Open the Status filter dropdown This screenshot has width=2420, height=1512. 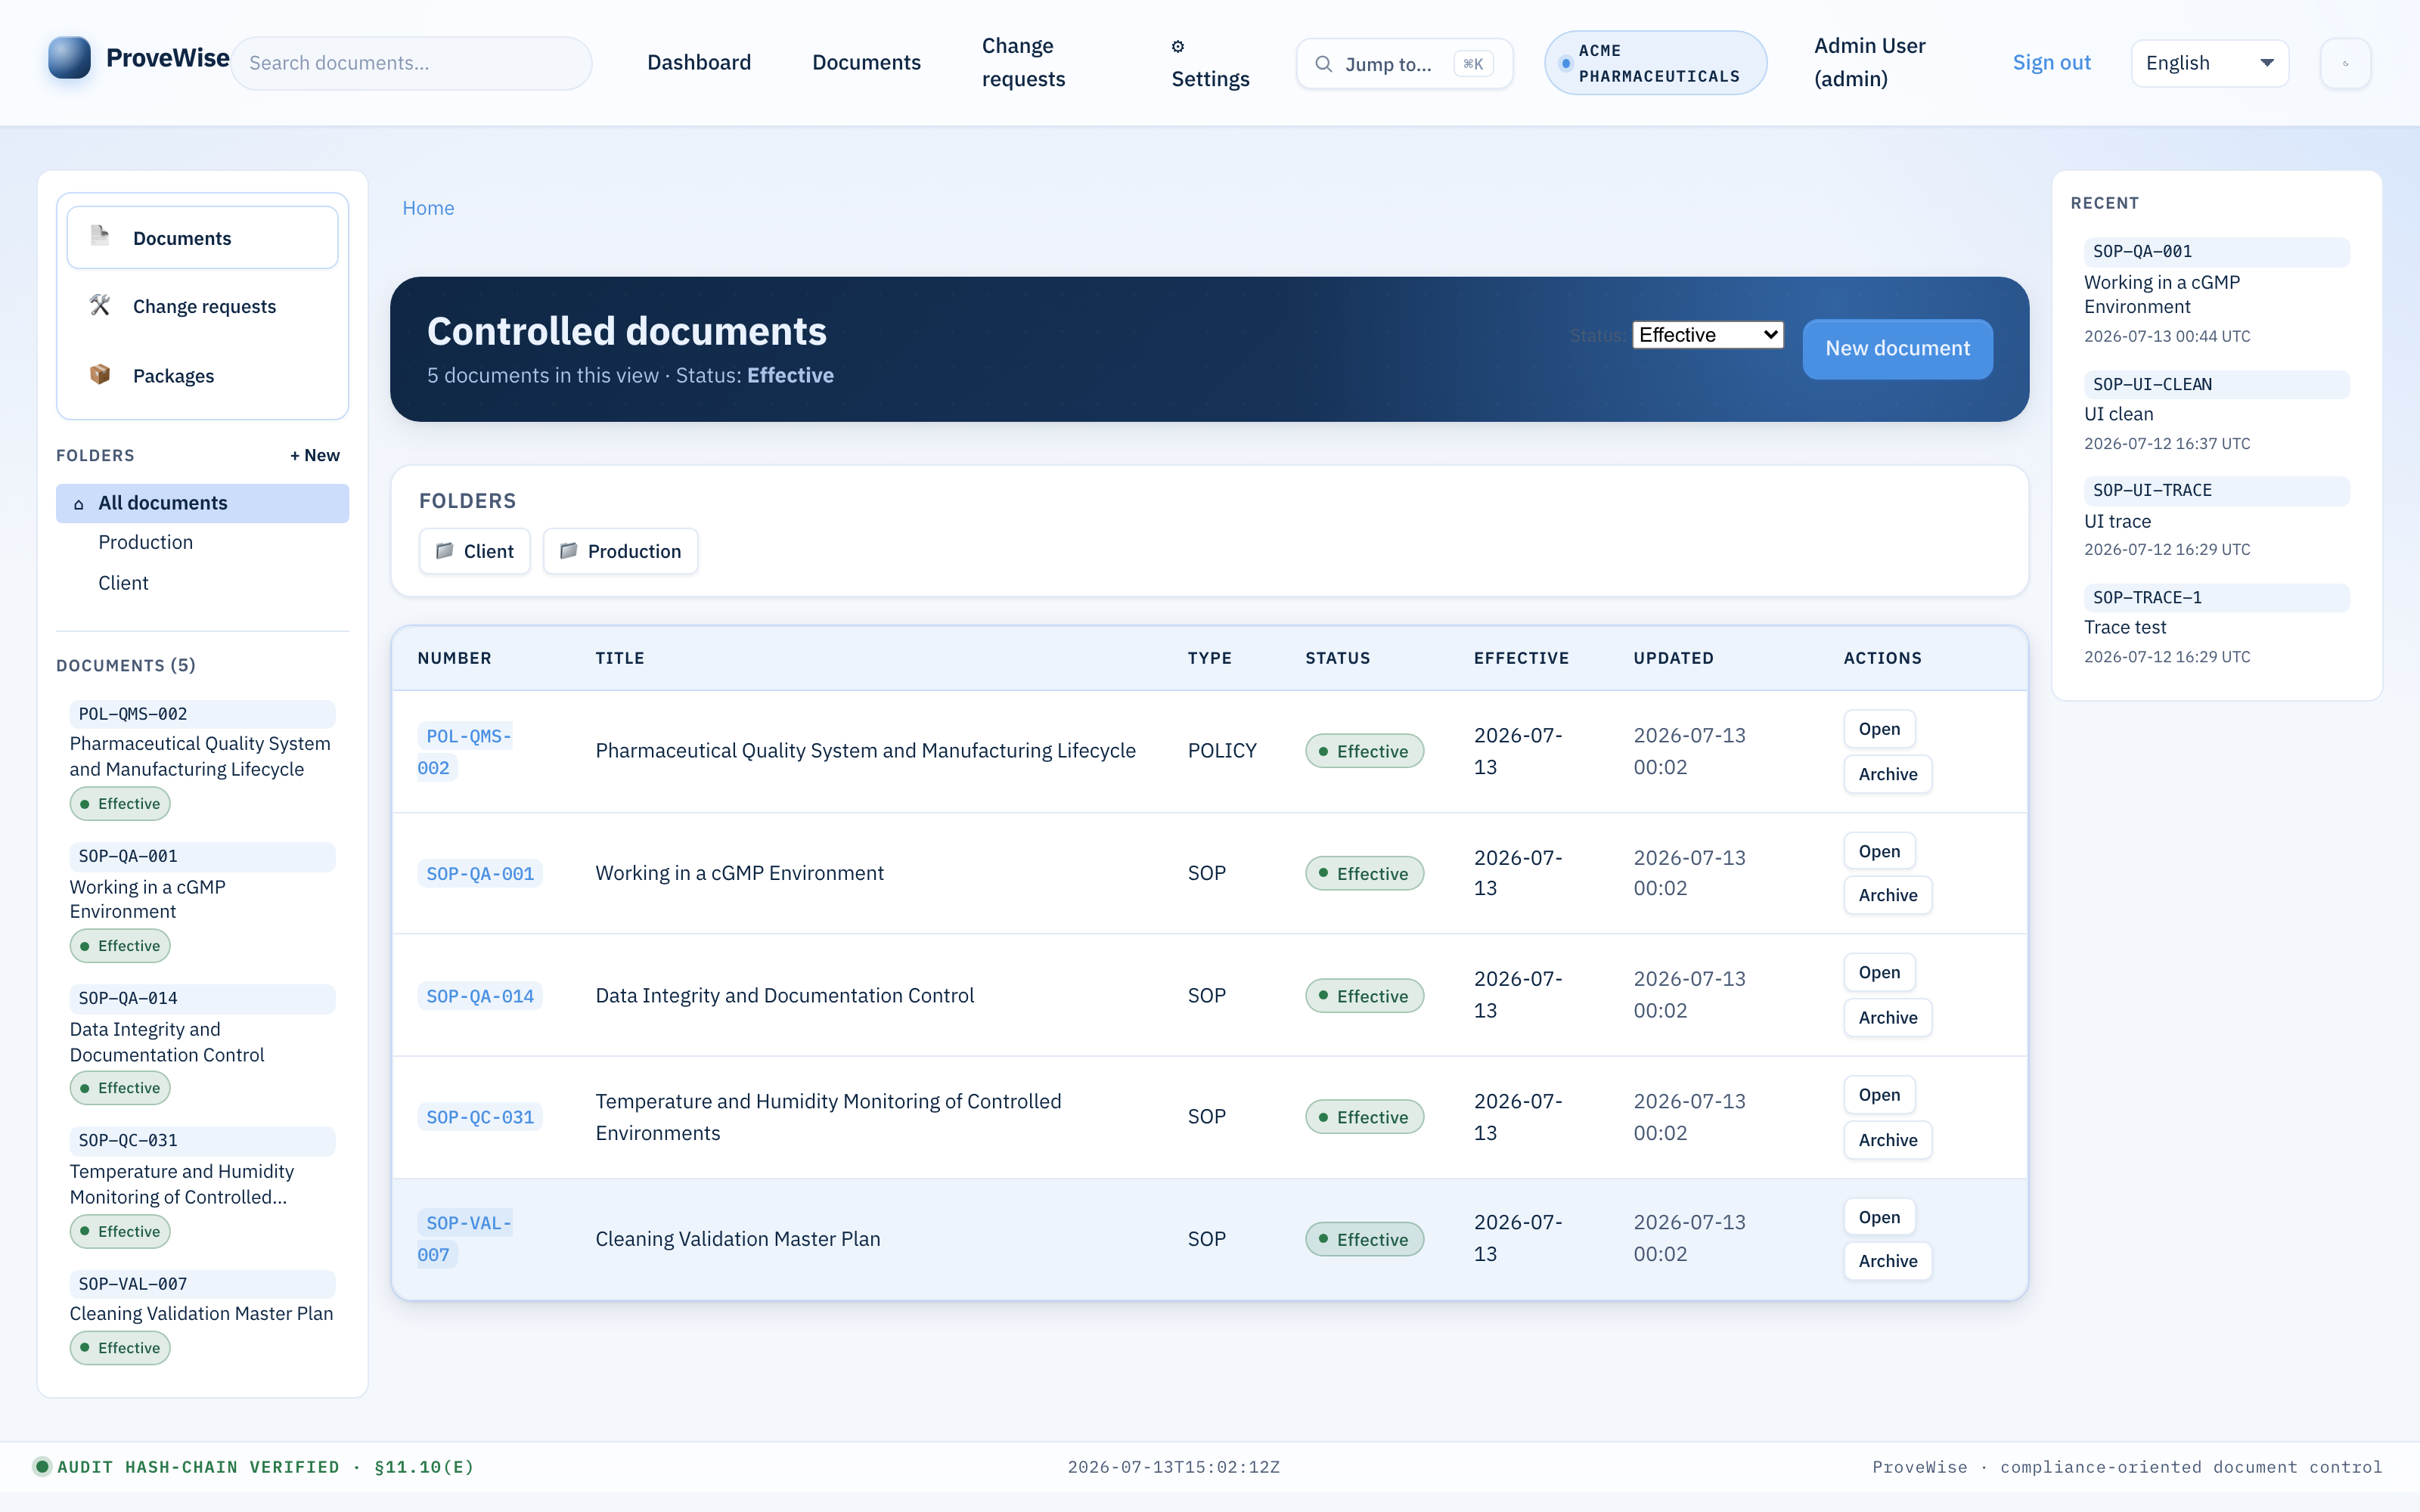(1708, 335)
